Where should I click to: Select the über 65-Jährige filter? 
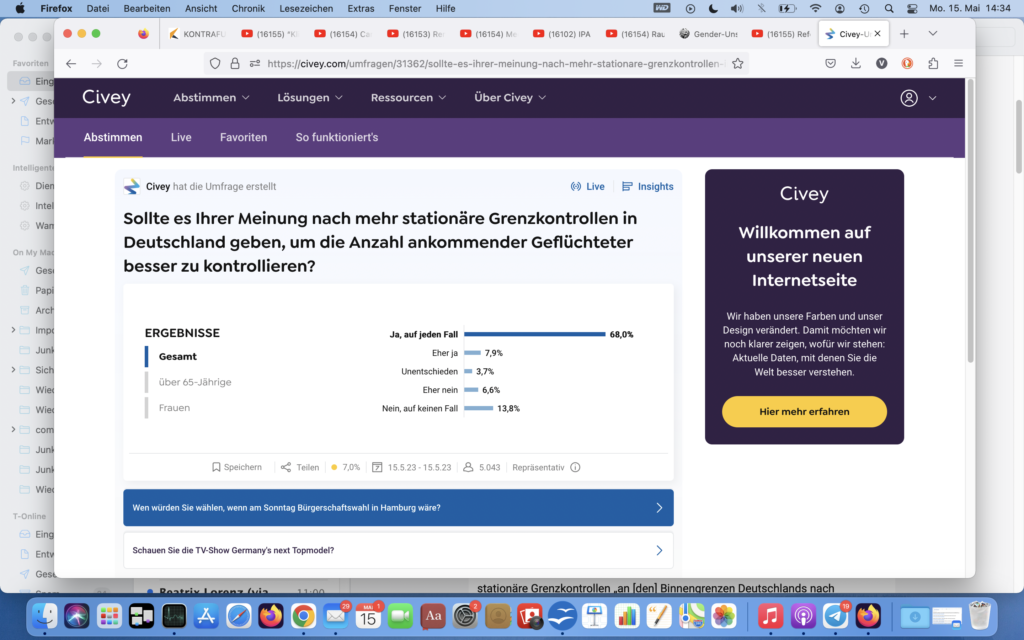[195, 382]
